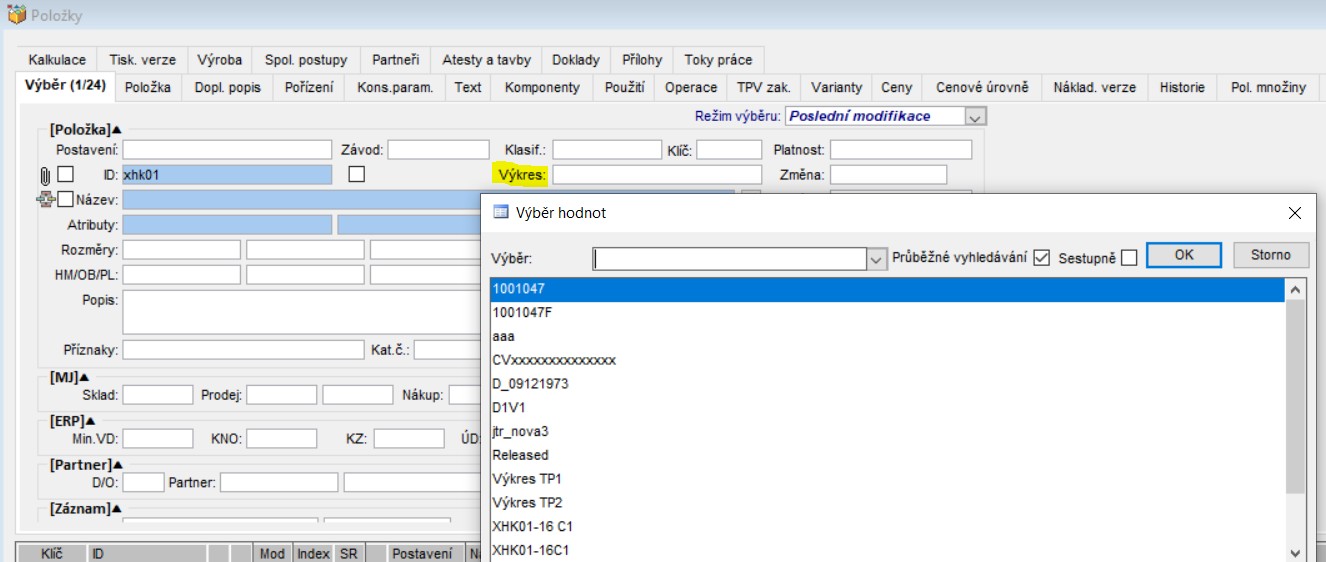This screenshot has height=562, width=1326.
Task: Click the Položky window package icon
Action: tap(16, 15)
